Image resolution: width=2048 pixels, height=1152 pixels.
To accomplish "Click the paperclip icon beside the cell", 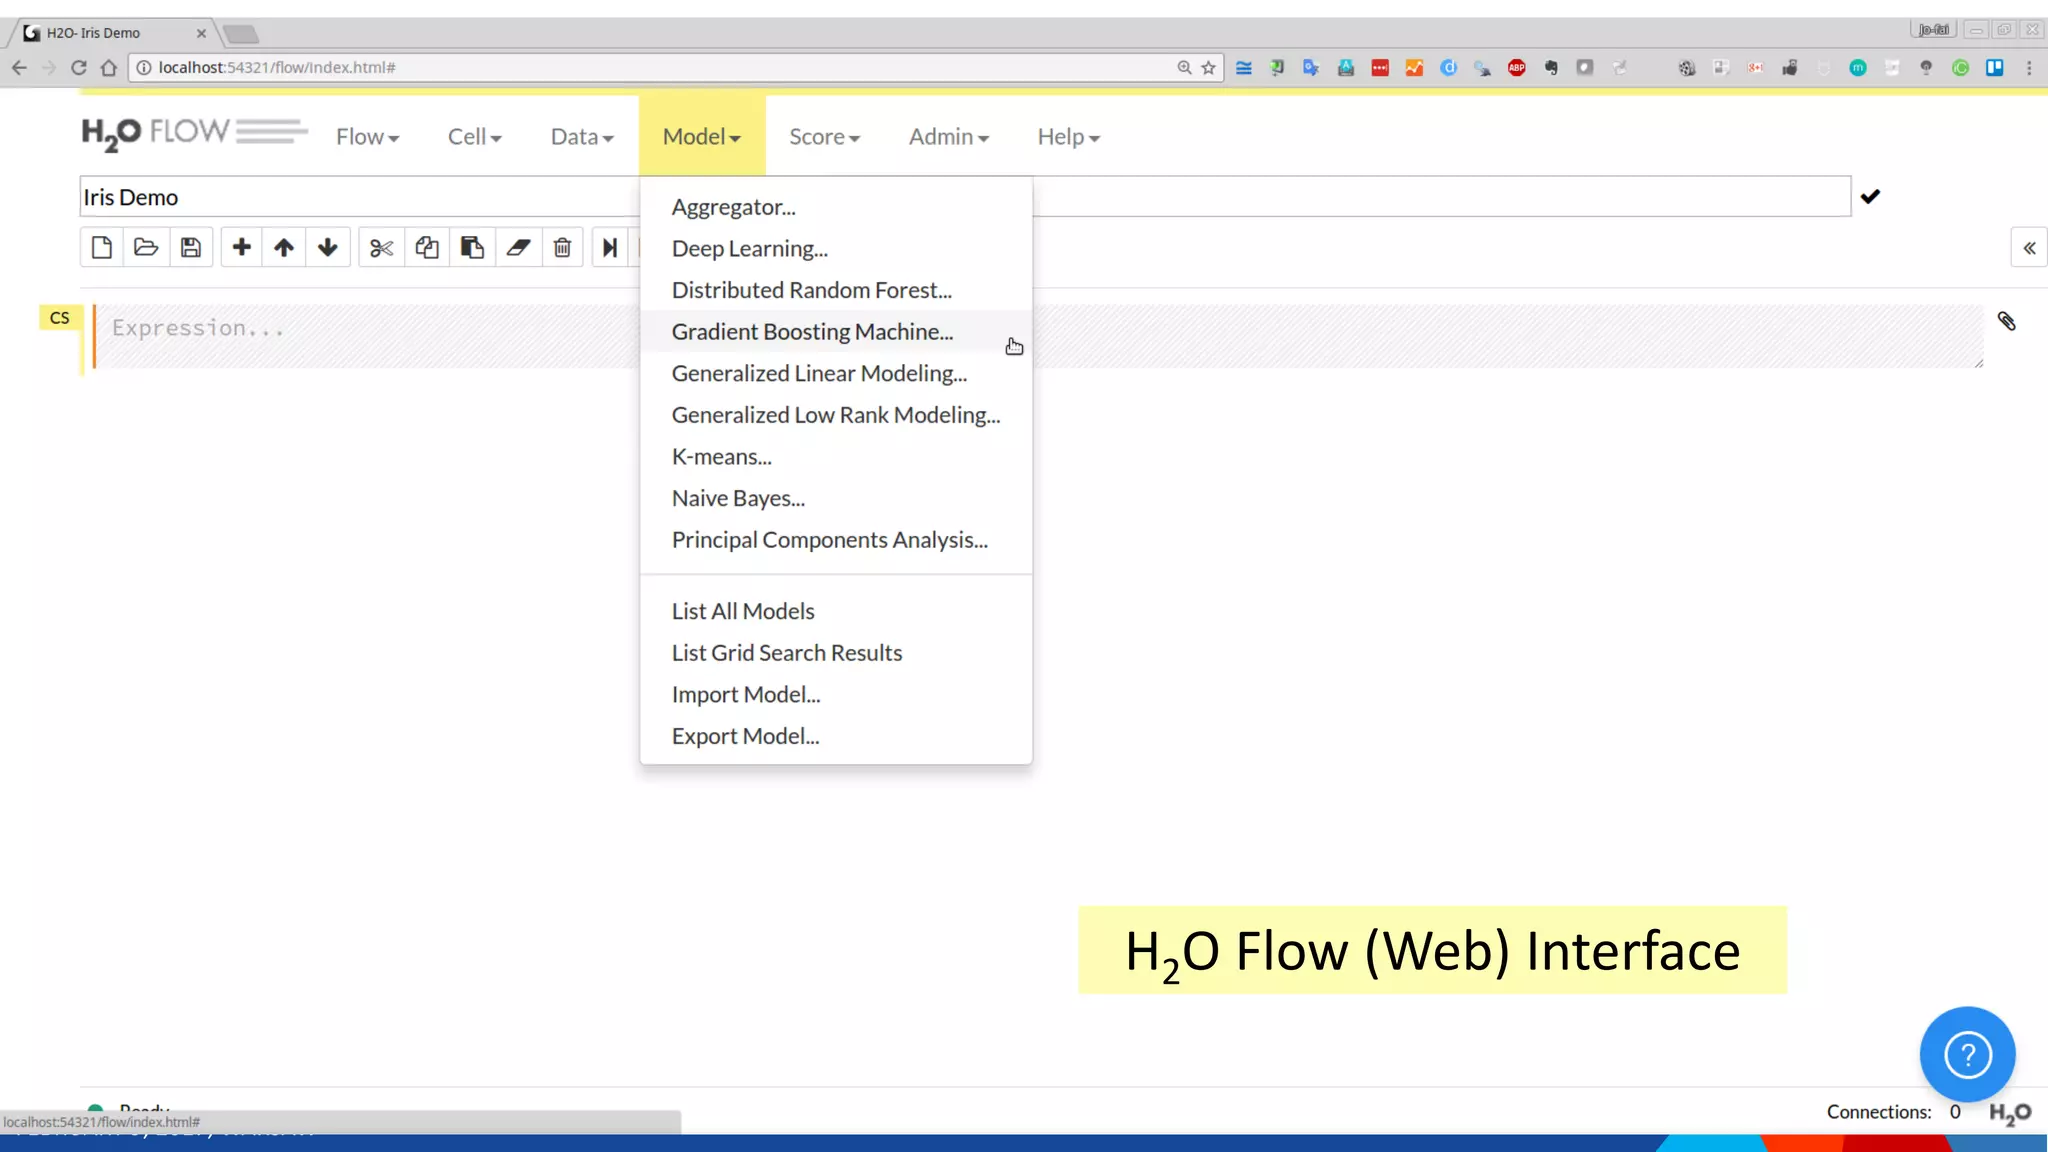I will click(2006, 321).
